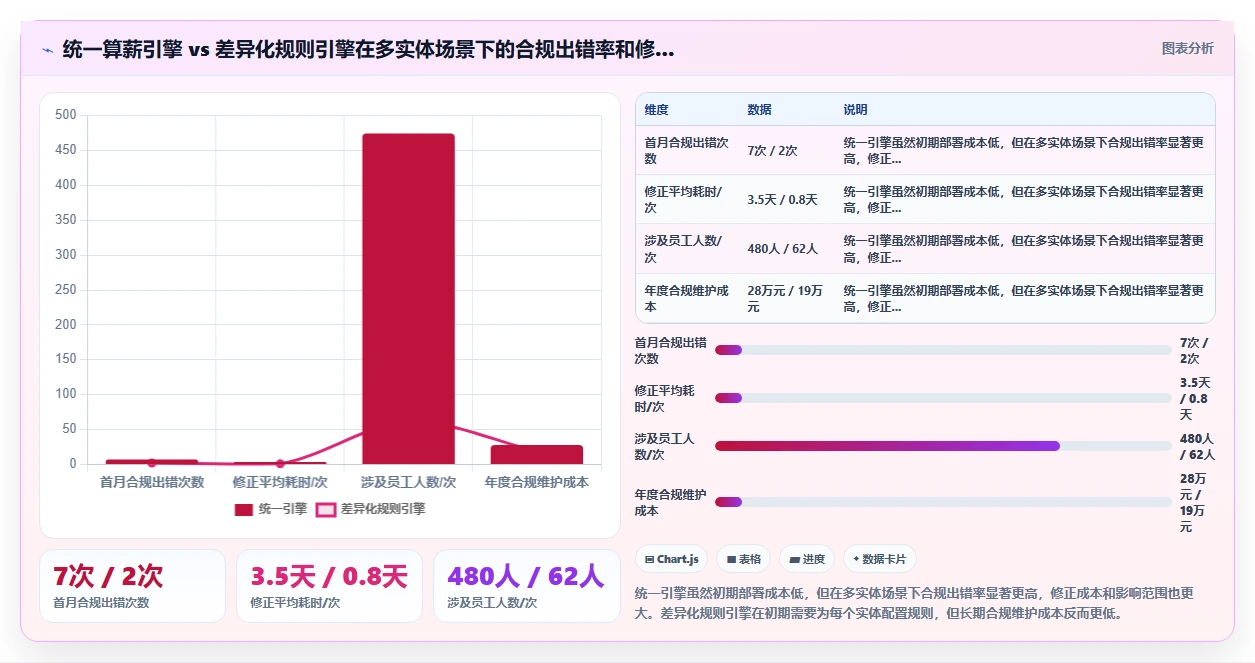1255x663 pixels.
Task: Click the chart title heading text
Action: (368, 49)
